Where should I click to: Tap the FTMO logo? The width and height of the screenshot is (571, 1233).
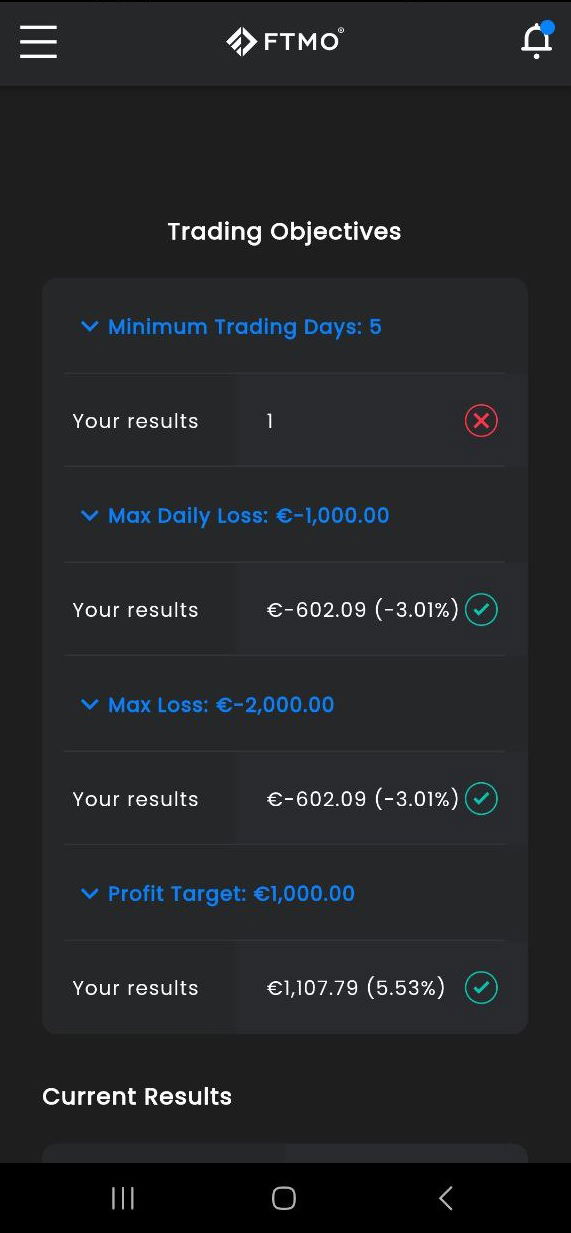coord(285,41)
